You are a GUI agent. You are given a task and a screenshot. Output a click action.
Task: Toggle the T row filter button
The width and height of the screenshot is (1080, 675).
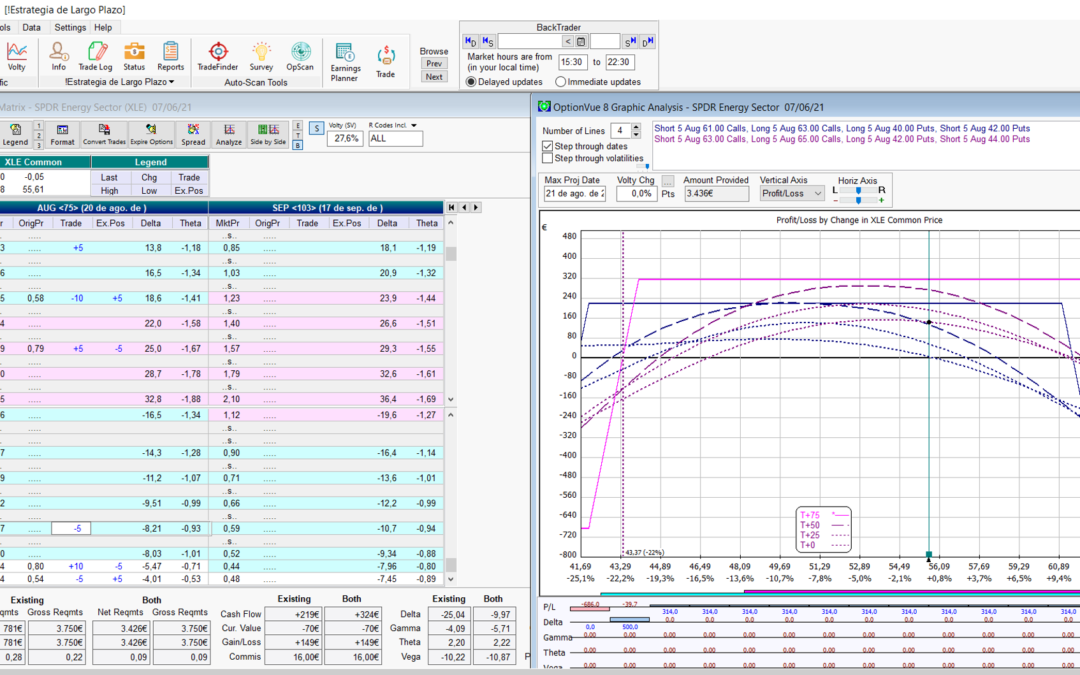(x=298, y=136)
